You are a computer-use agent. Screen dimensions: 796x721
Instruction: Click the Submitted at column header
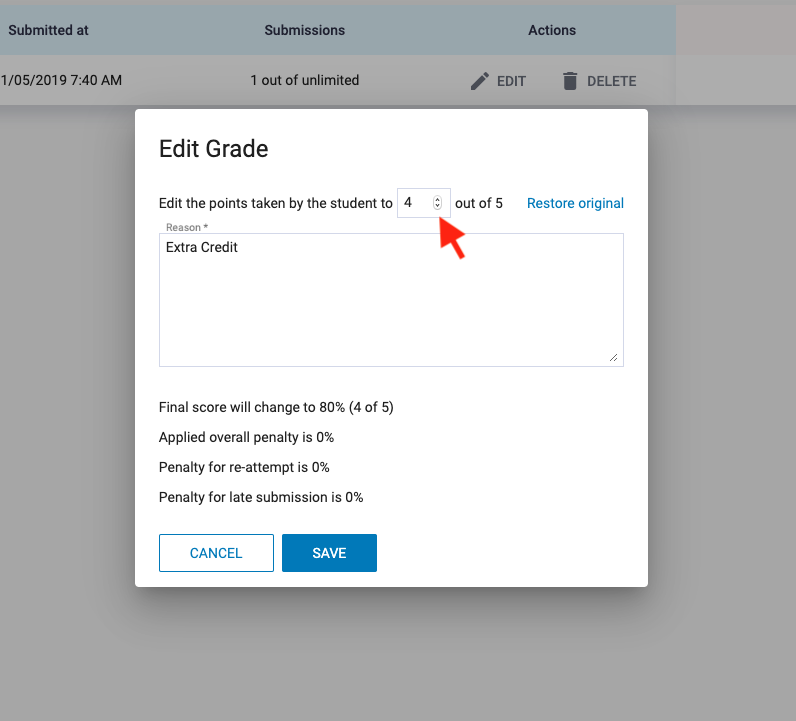pos(48,30)
